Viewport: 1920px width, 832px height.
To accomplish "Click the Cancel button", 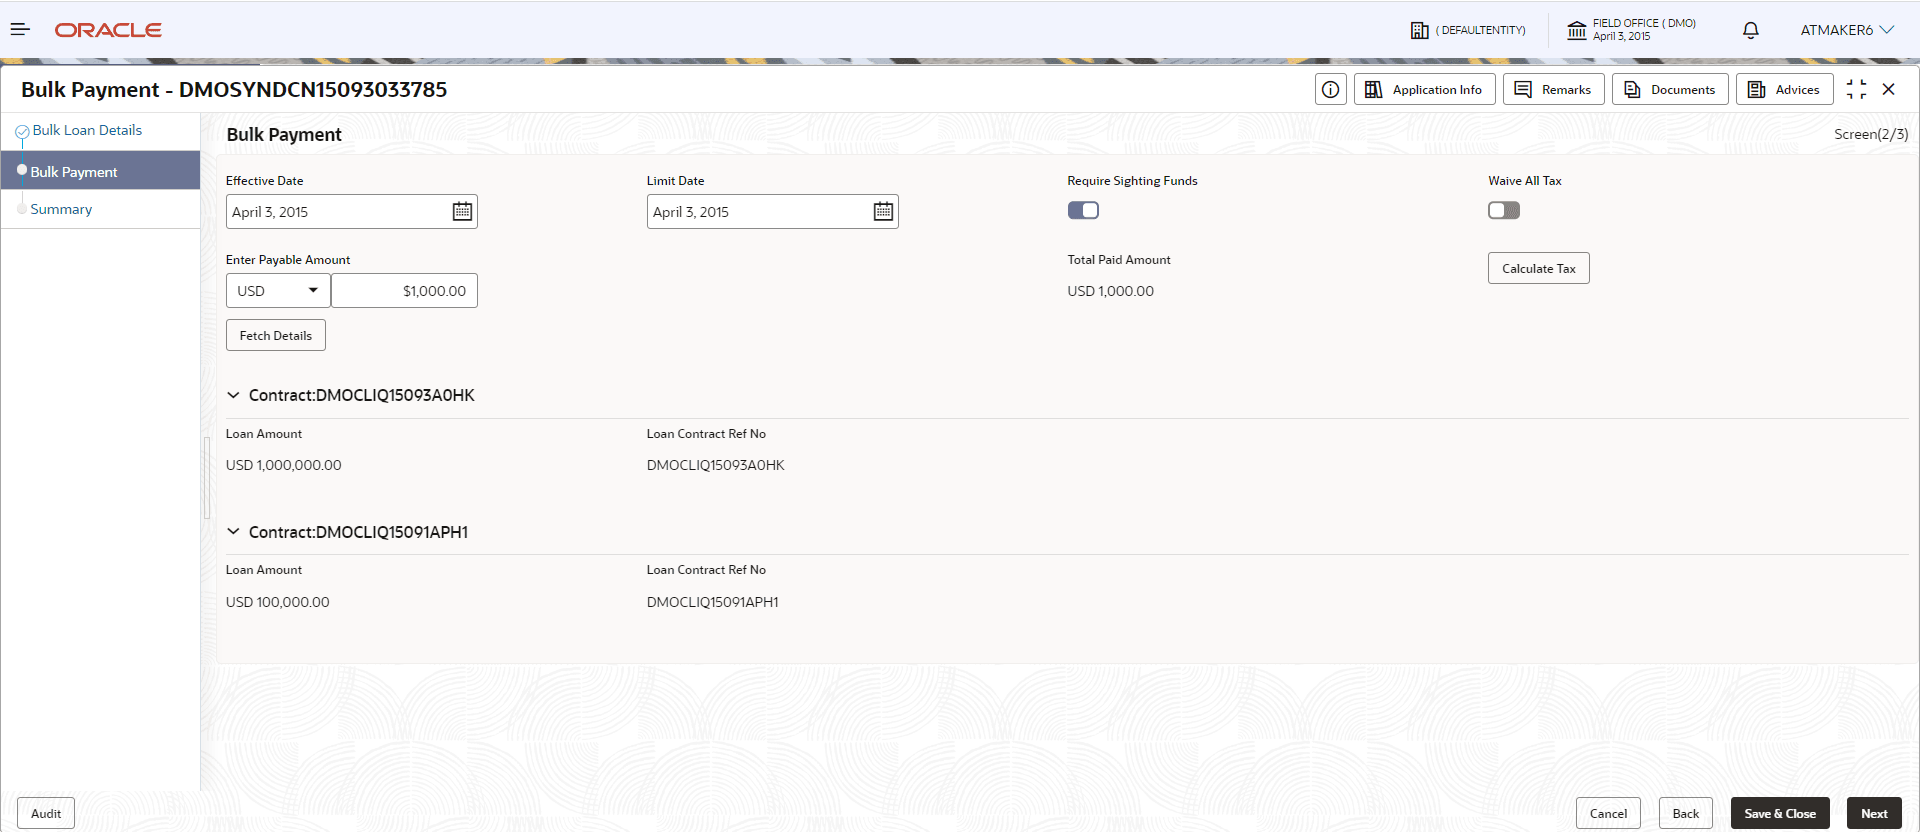I will click(1608, 813).
